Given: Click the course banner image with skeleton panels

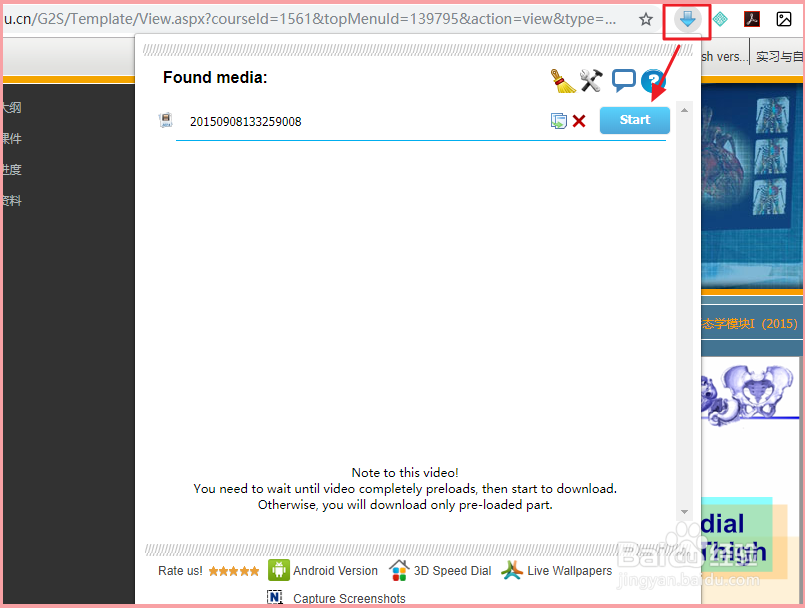Looking at the screenshot, I should coord(752,186).
